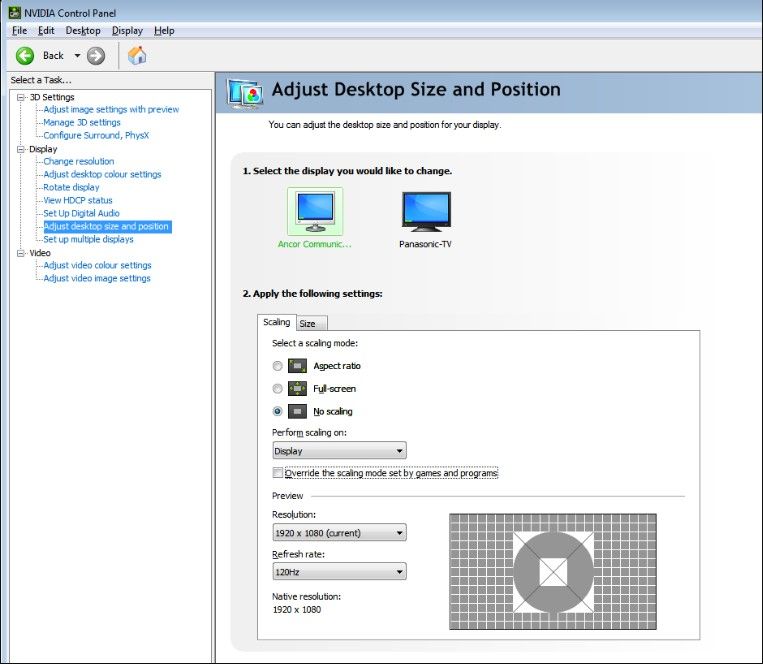Open Rotate display task

tap(71, 187)
